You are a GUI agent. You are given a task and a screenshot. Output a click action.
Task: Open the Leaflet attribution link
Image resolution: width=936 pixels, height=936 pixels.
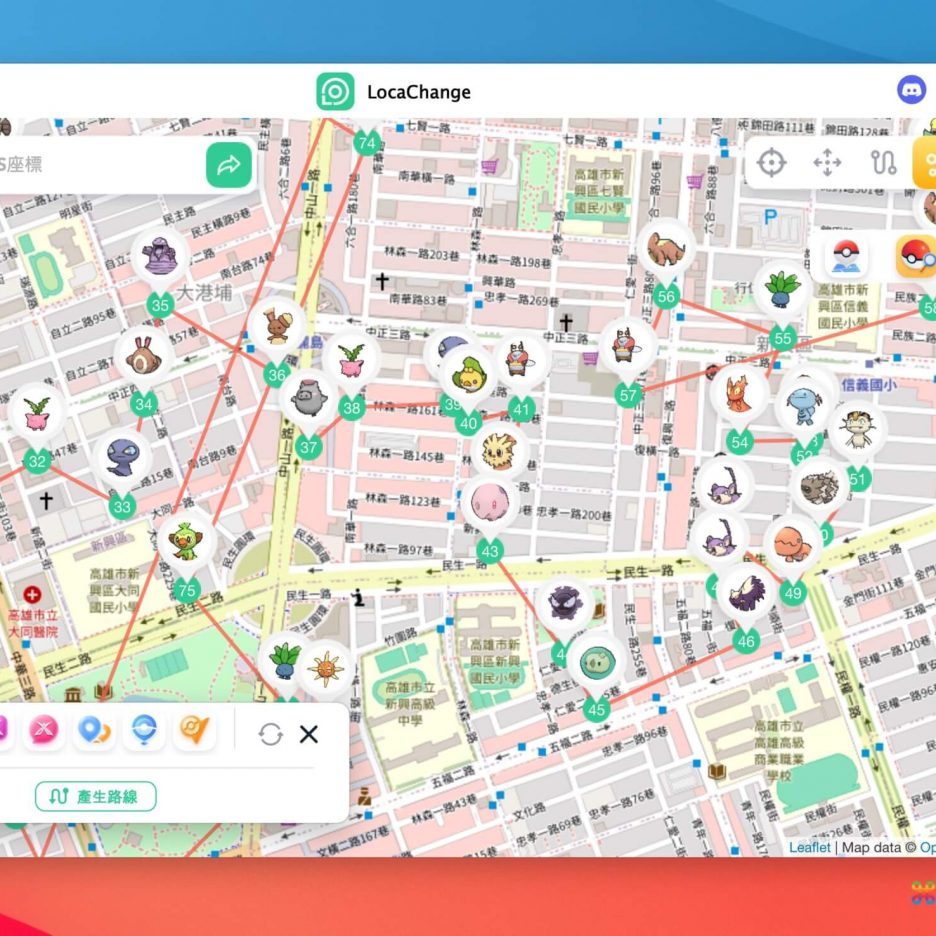[x=809, y=847]
